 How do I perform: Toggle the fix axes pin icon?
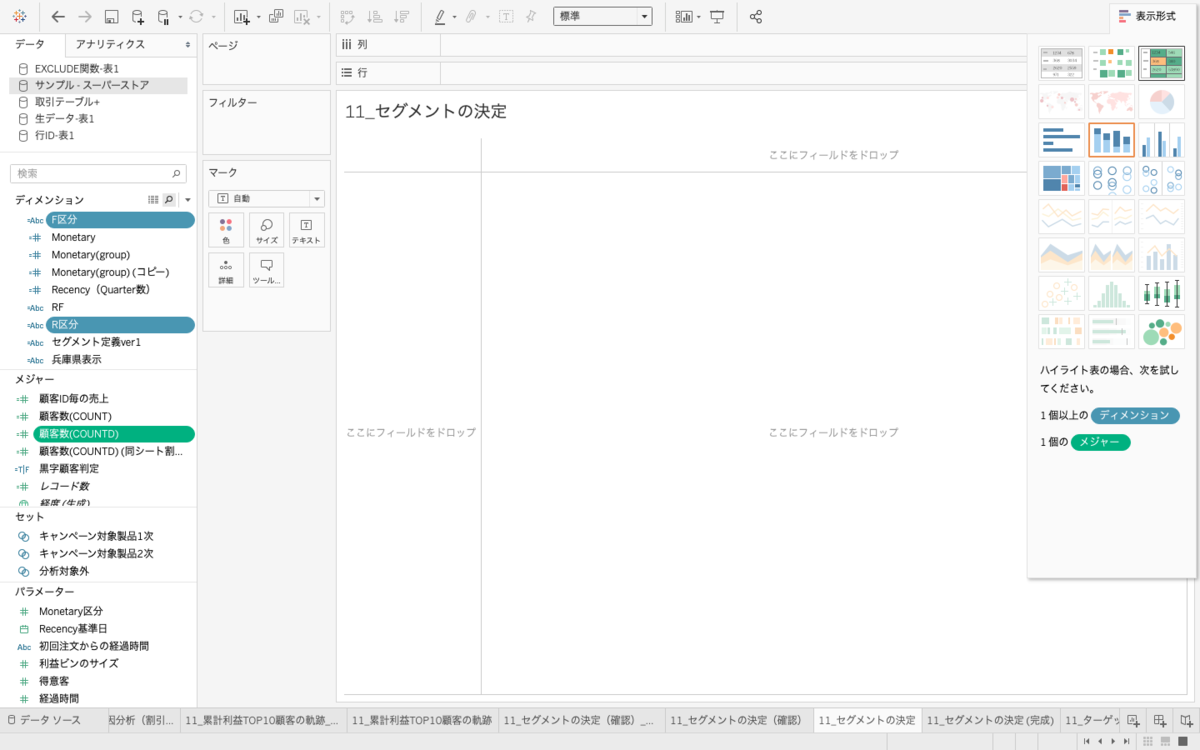[x=531, y=16]
